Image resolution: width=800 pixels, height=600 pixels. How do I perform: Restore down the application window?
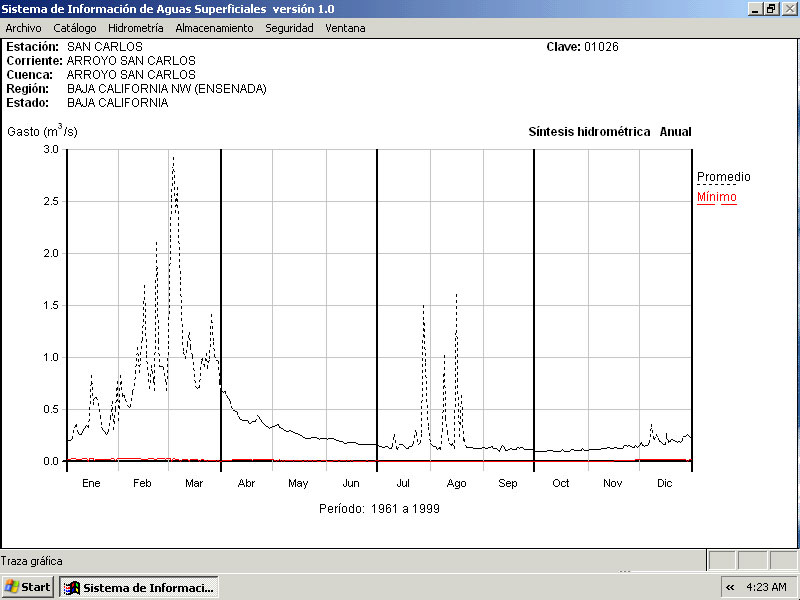[771, 8]
